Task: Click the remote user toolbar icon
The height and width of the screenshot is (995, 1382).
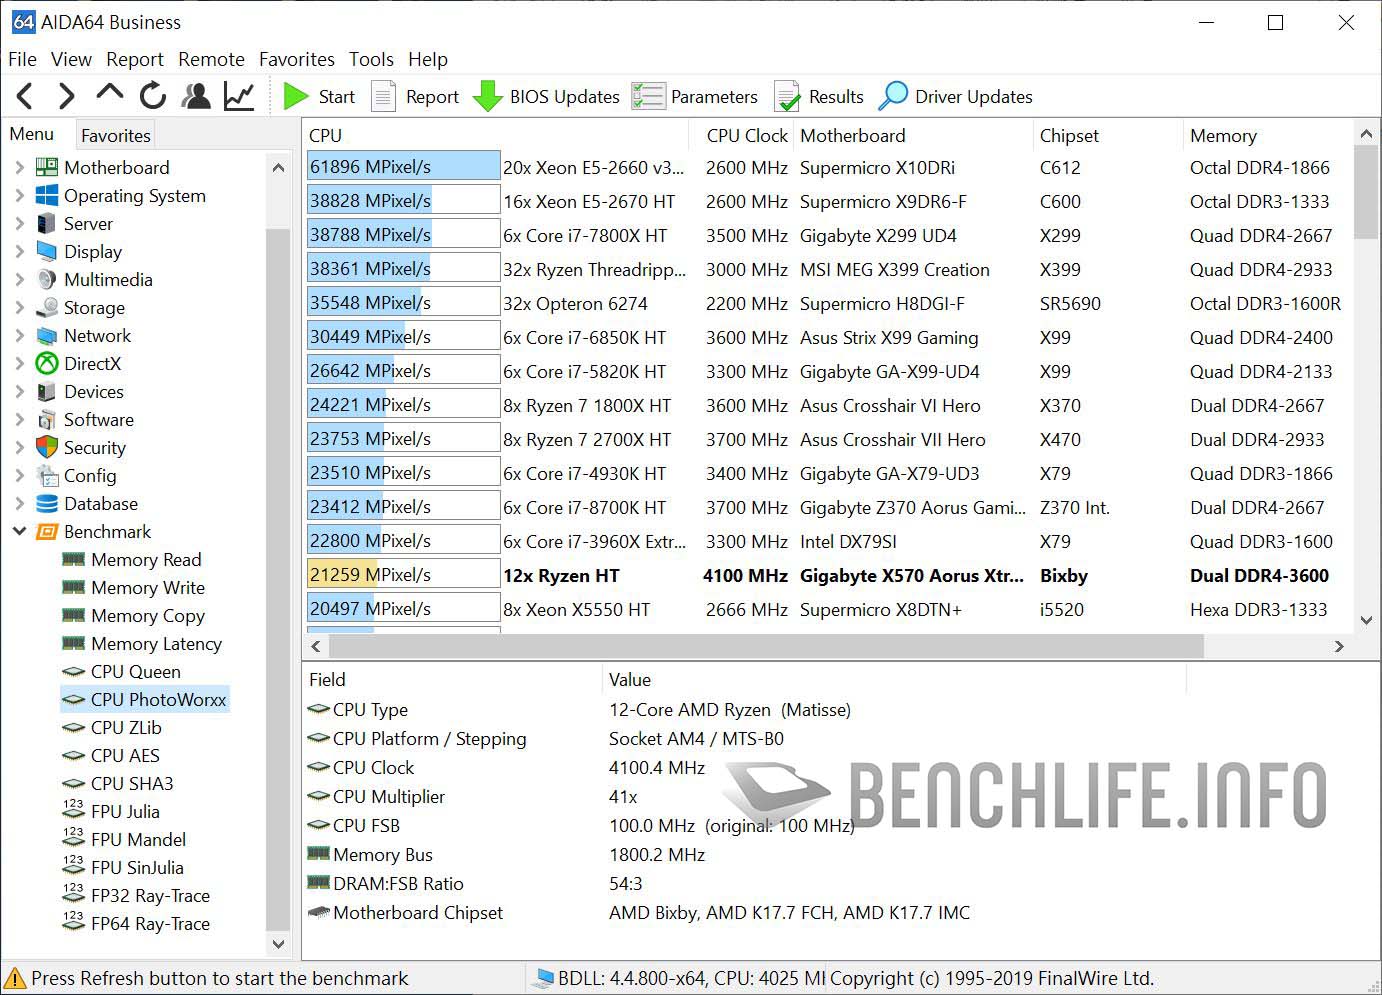Action: (x=196, y=96)
